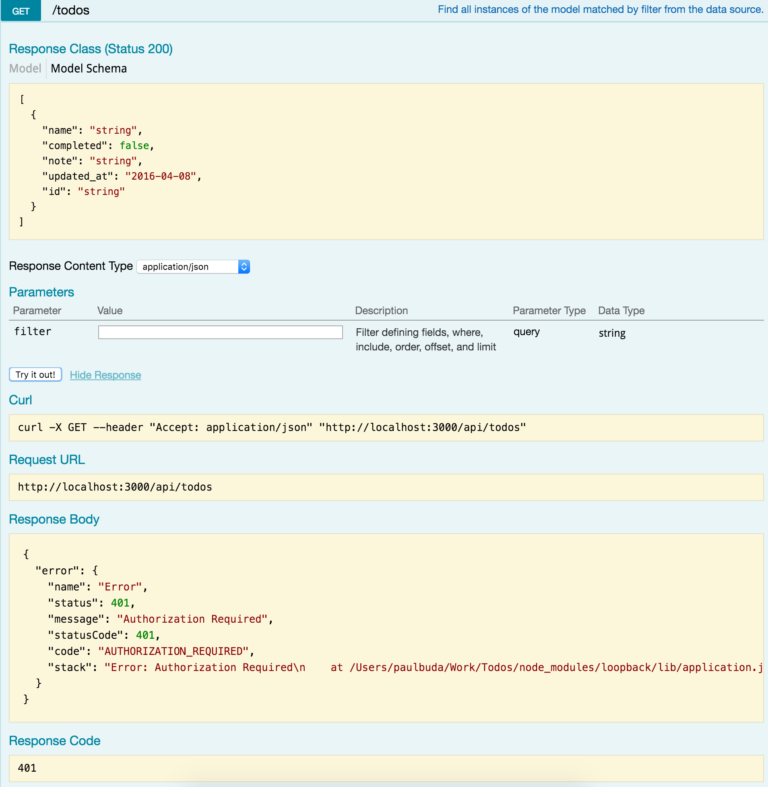768x787 pixels.
Task: Click the Curl command text box
Action: (x=384, y=427)
